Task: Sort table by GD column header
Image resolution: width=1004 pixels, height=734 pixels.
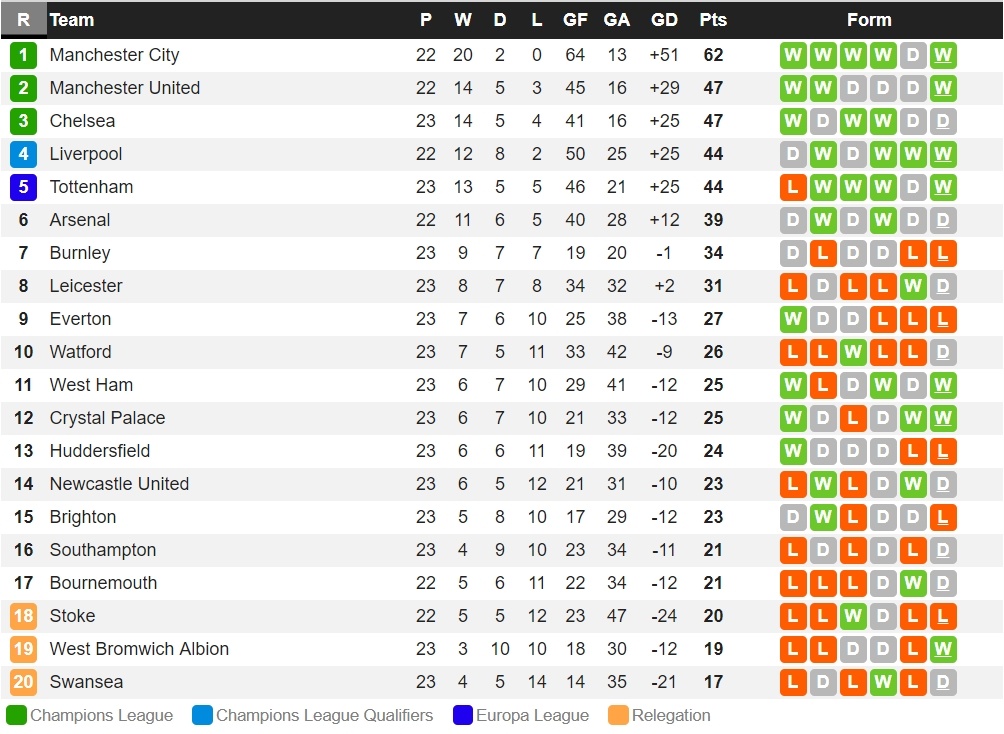Action: pyautogui.click(x=664, y=20)
